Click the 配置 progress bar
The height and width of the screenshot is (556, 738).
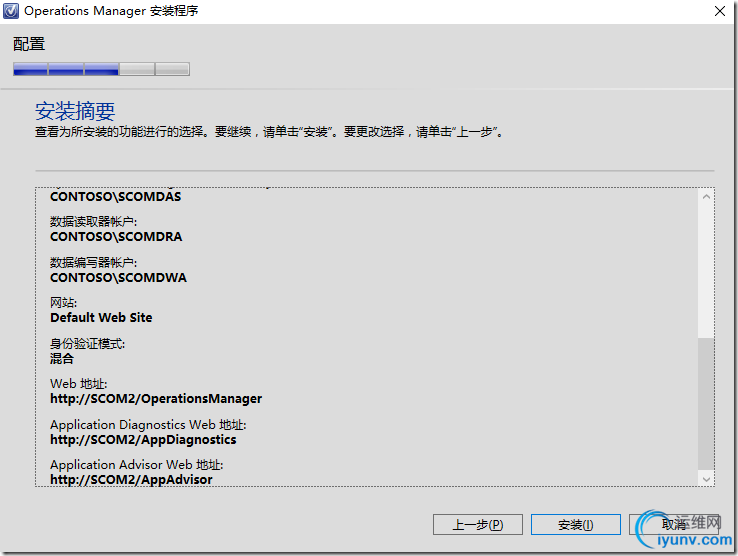point(101,69)
